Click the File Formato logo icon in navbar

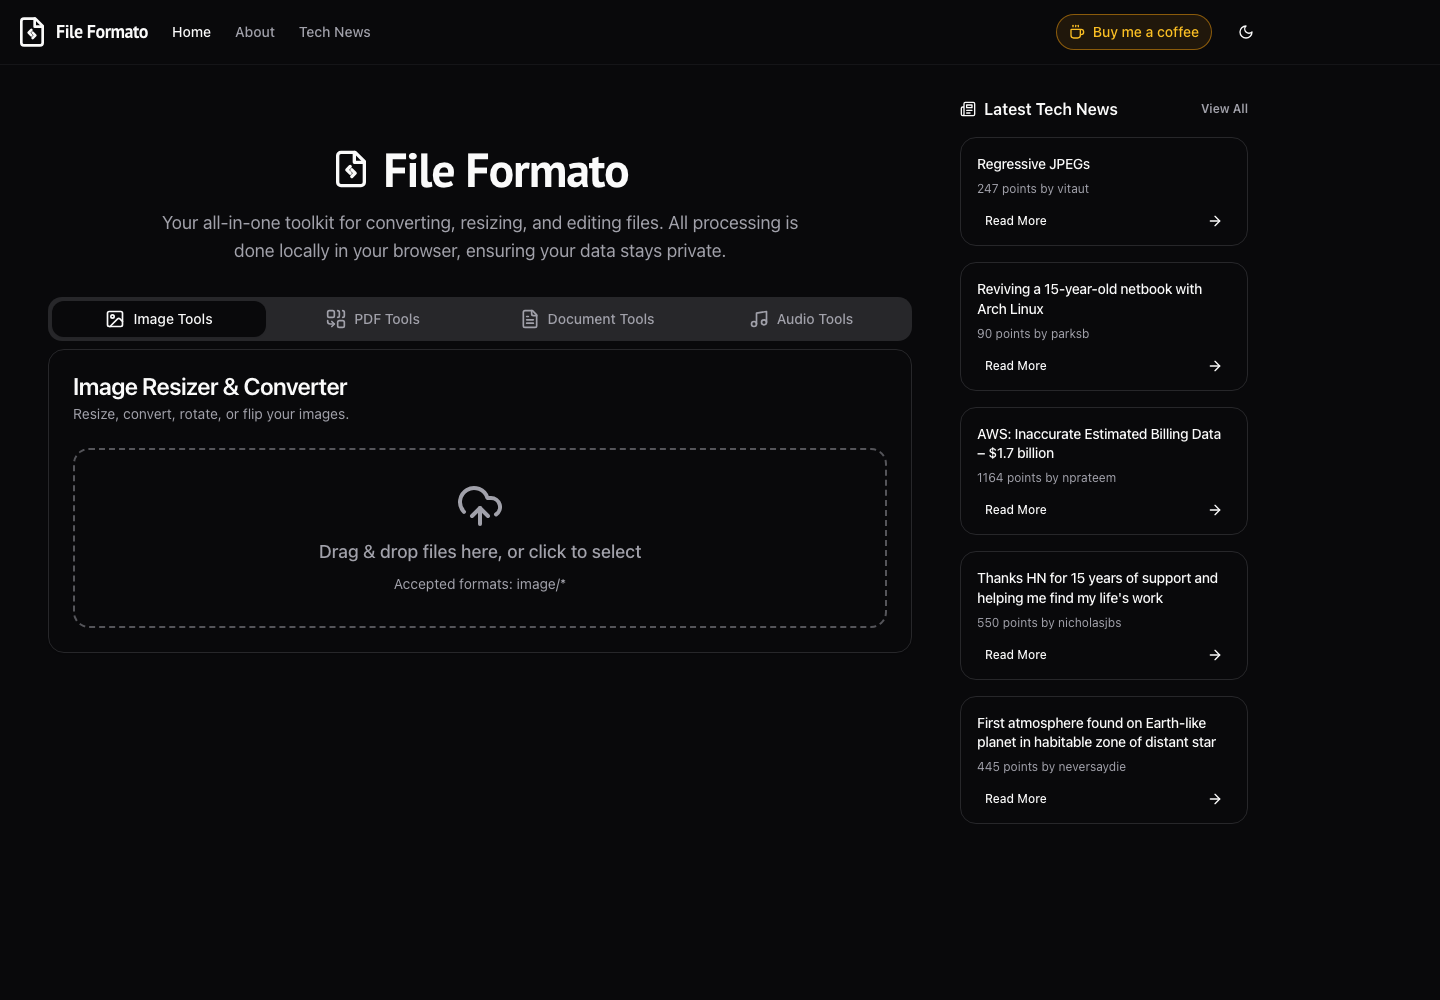click(x=32, y=32)
